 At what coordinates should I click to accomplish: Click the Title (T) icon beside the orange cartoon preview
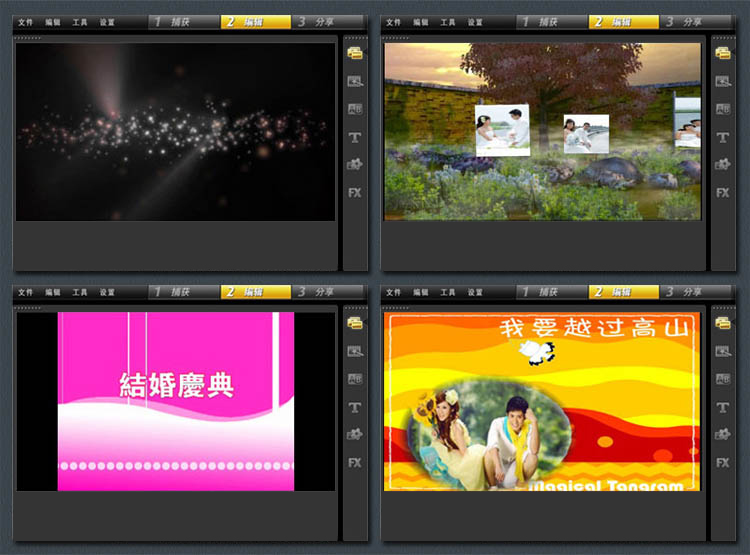[722, 407]
